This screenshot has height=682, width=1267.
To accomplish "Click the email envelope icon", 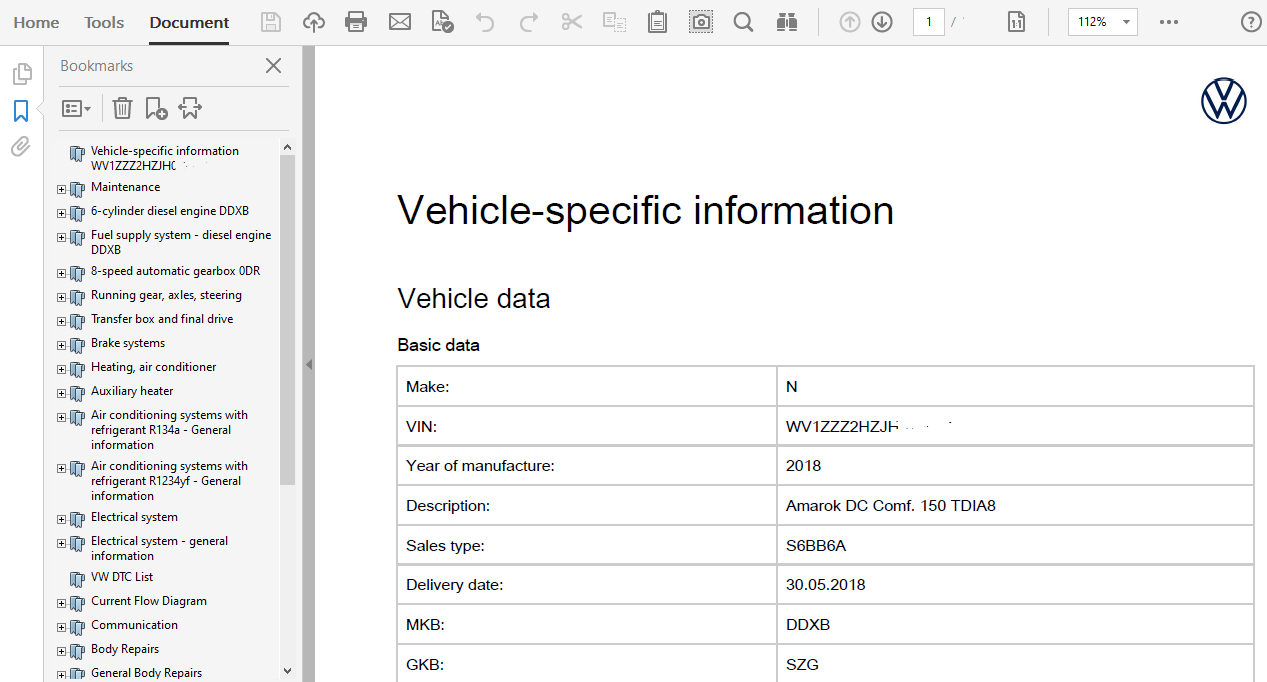I will tap(400, 22).
